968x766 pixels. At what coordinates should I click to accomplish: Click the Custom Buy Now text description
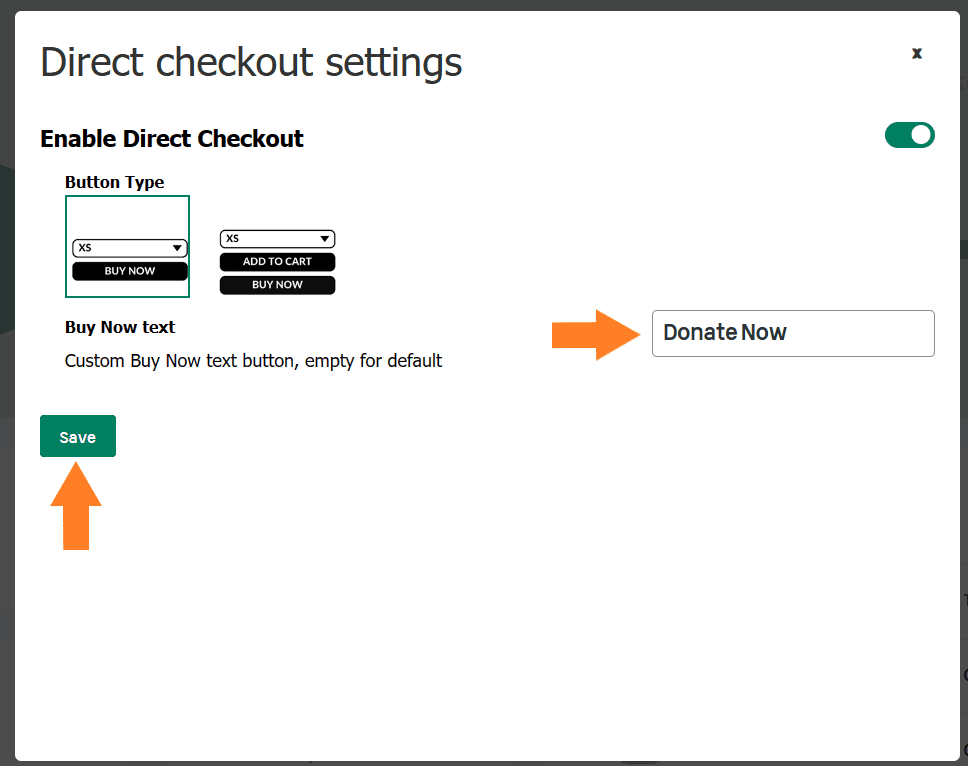pos(253,360)
